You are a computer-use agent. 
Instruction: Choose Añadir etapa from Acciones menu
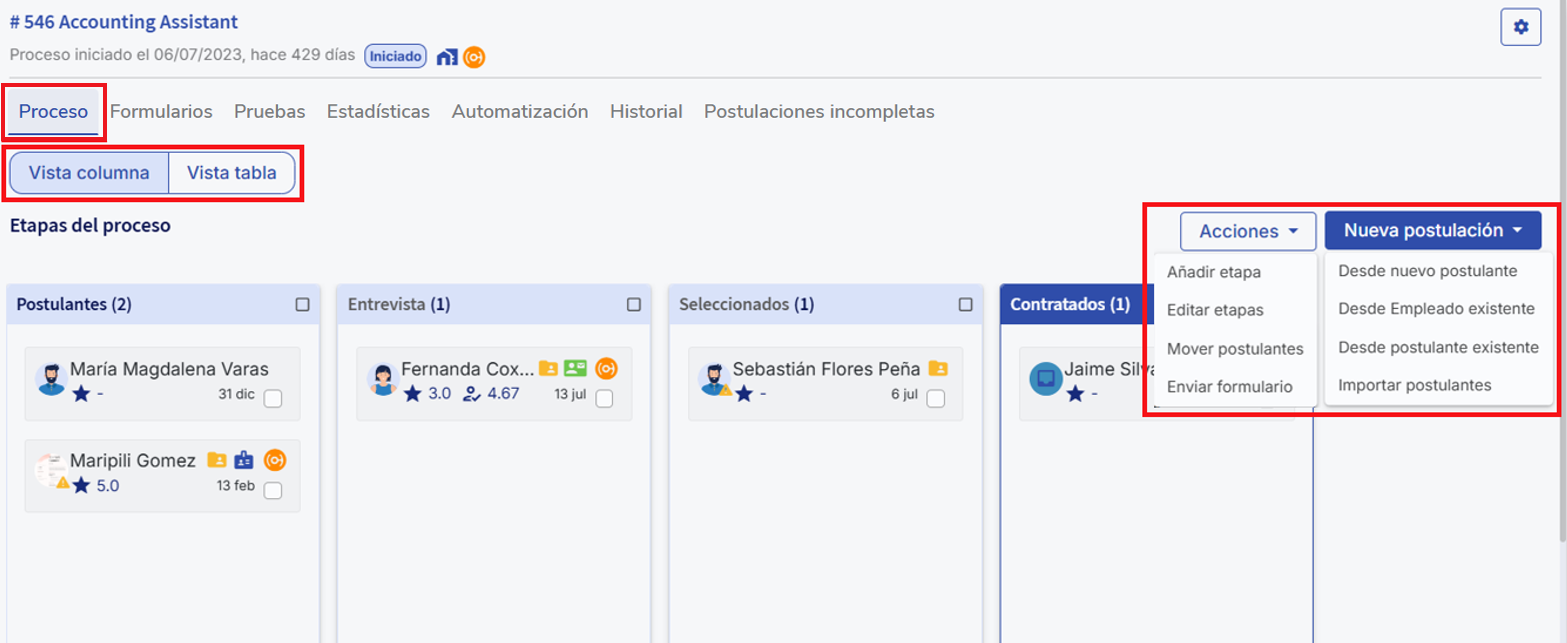coord(1213,272)
